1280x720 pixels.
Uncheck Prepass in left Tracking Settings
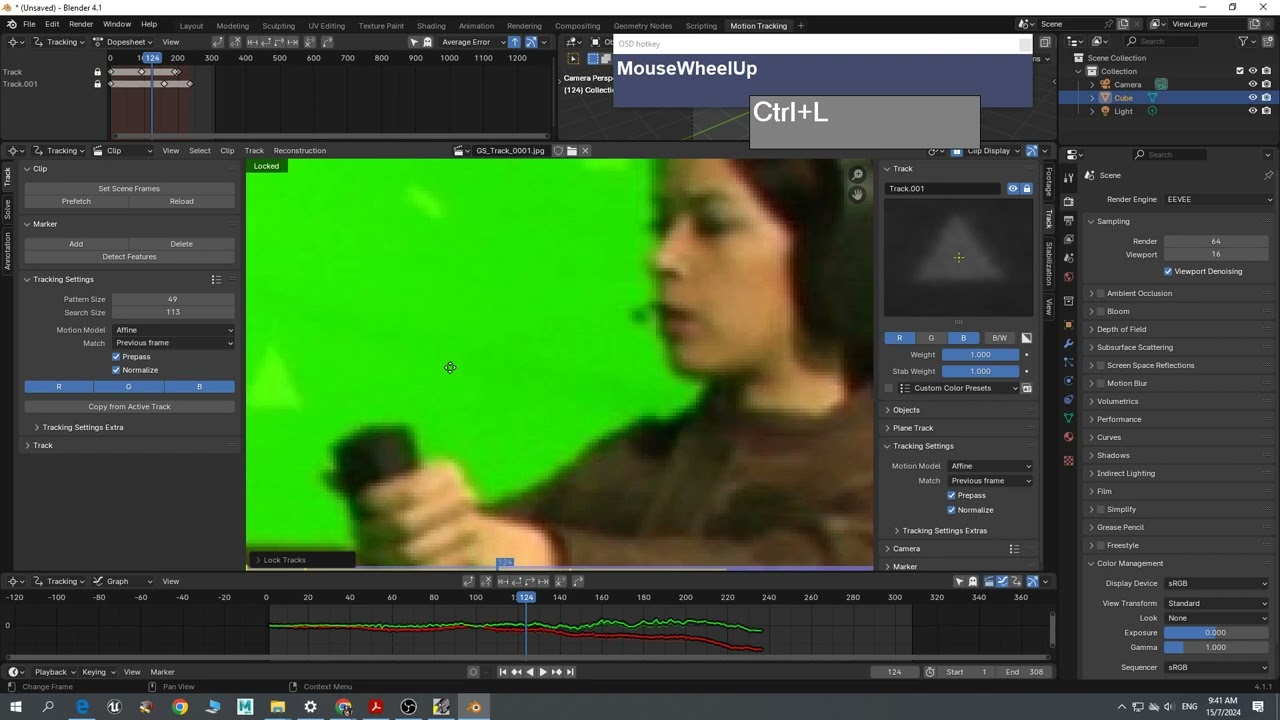pyautogui.click(x=116, y=357)
